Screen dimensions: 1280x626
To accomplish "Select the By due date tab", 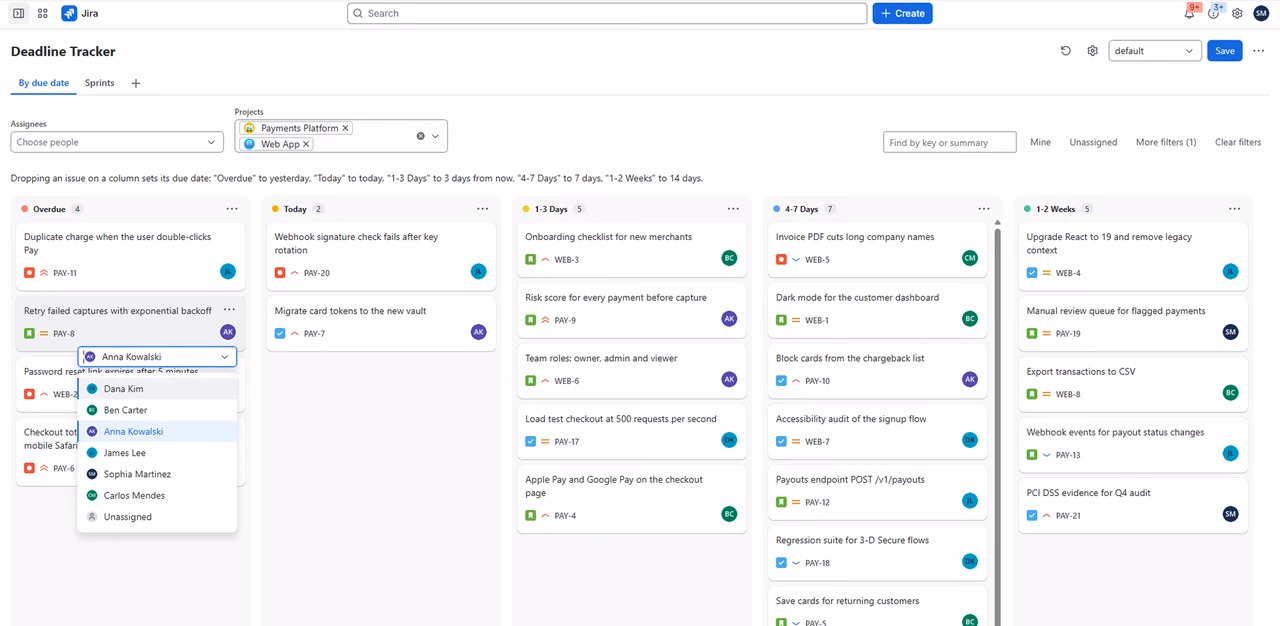I will click(x=44, y=83).
